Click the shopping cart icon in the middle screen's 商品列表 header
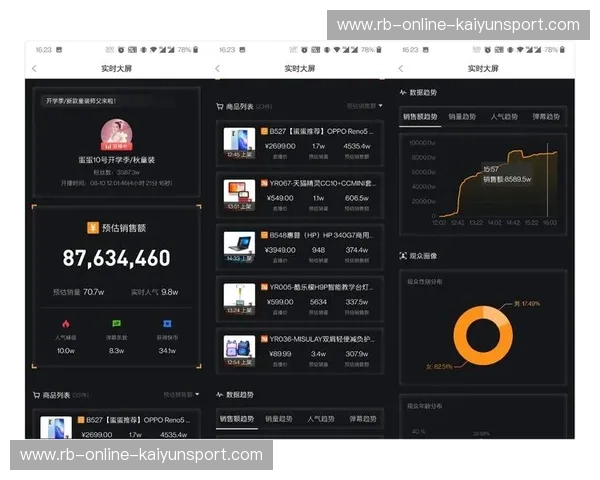This screenshot has height=480, width=600. point(220,105)
